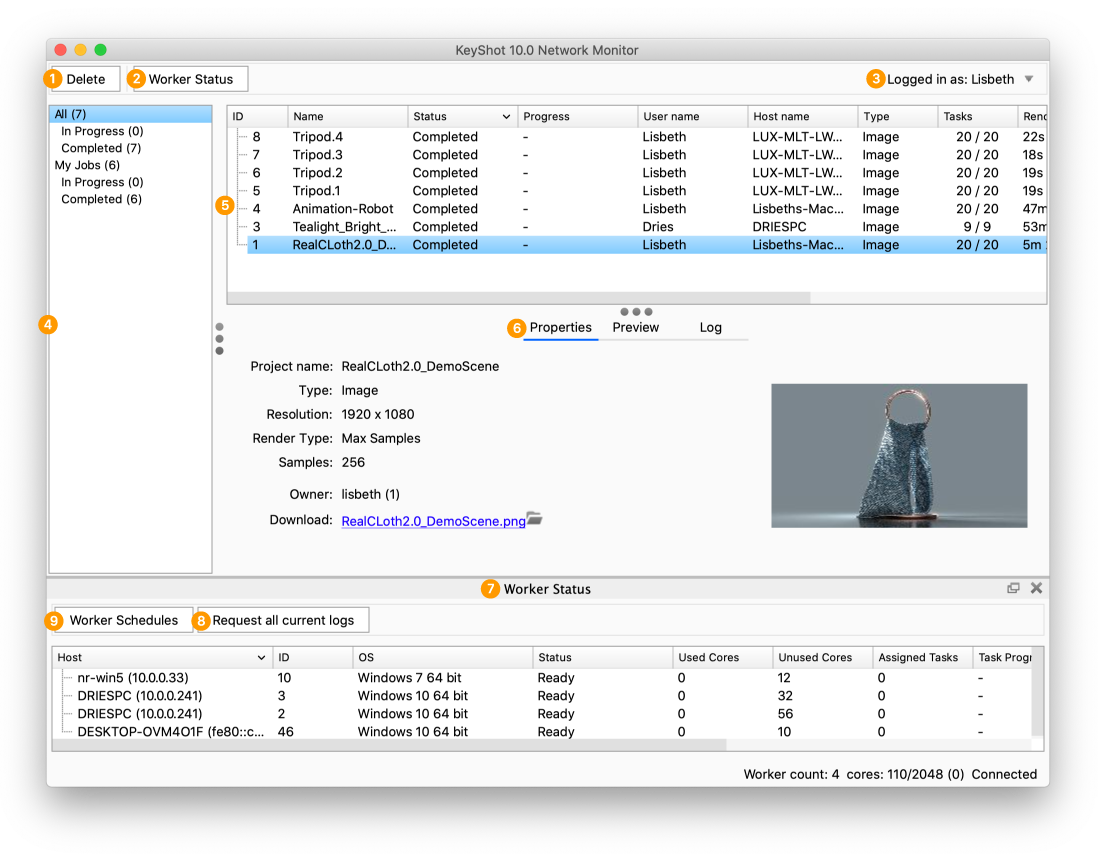Viewport: 1116px width, 861px height.
Task: Switch to the Log tab
Action: click(710, 327)
